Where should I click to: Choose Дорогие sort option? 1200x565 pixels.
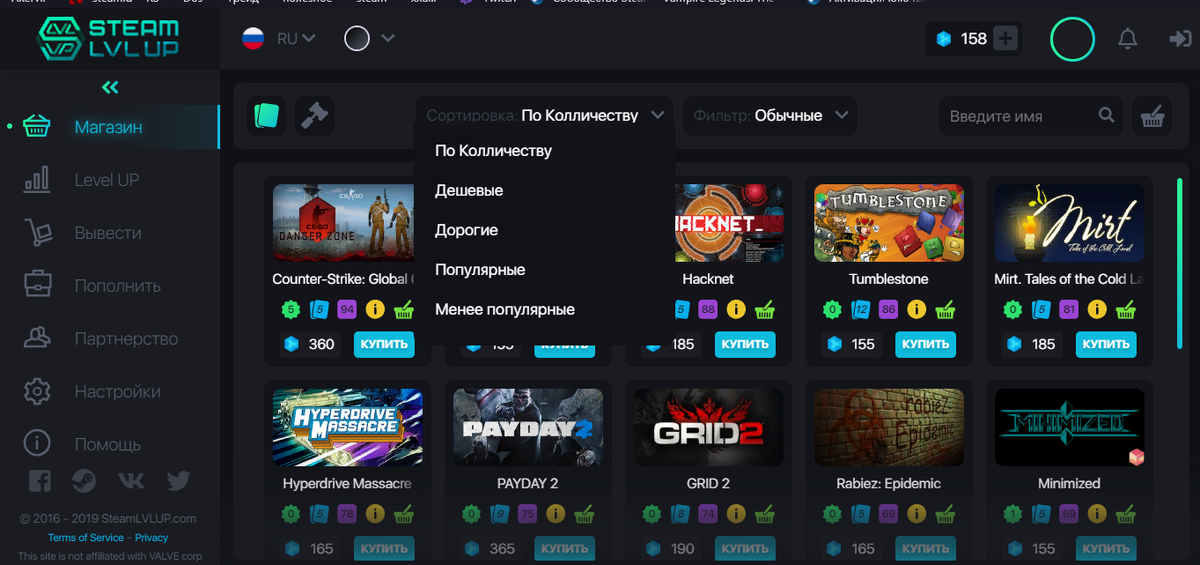[x=544, y=230]
